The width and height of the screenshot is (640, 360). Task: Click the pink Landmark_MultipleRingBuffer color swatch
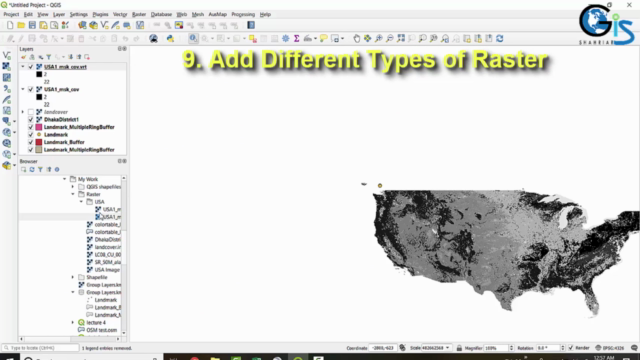click(39, 127)
